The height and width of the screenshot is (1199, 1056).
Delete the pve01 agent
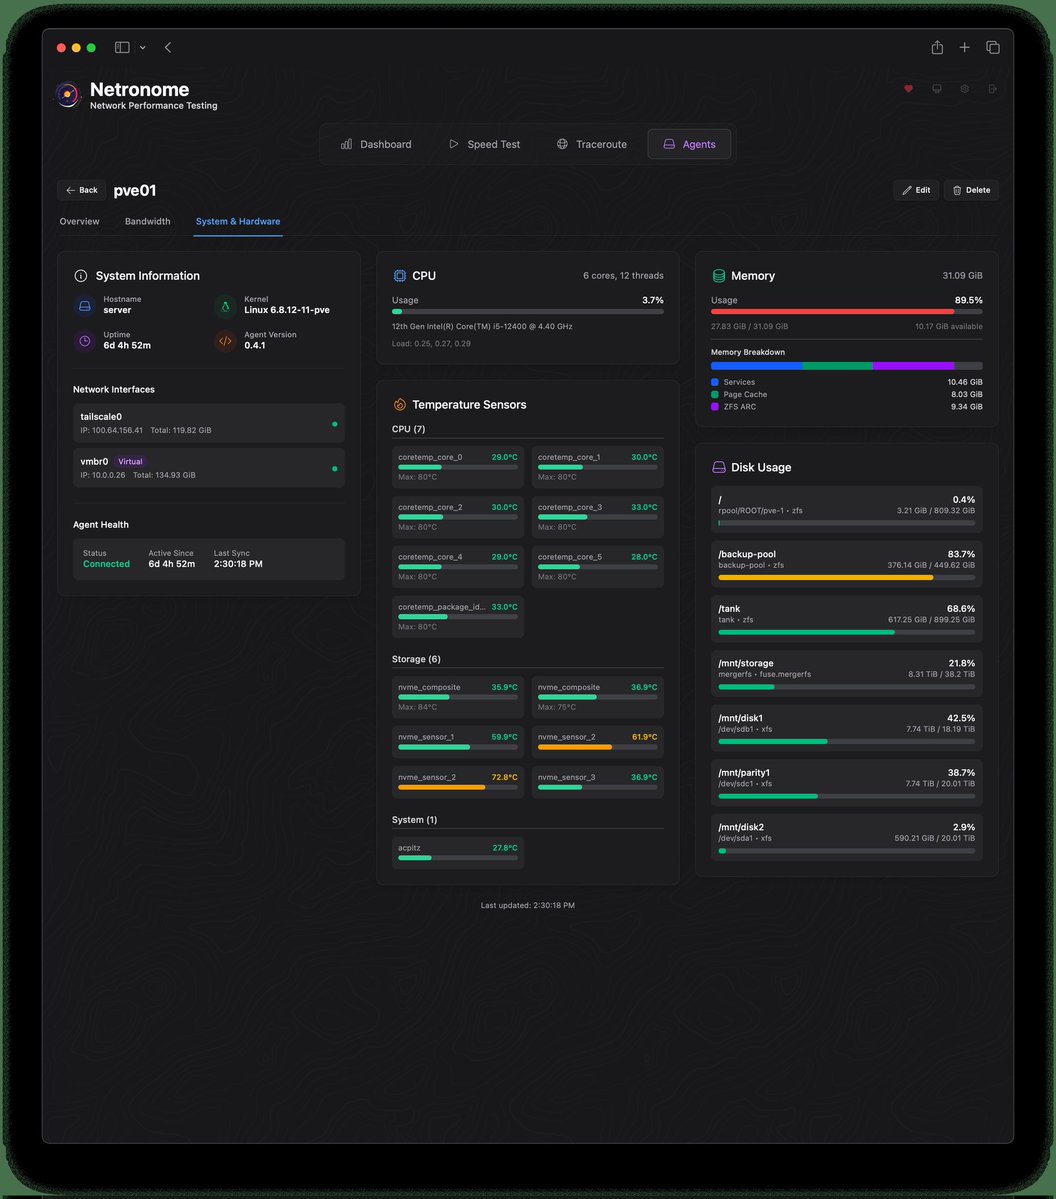(970, 190)
